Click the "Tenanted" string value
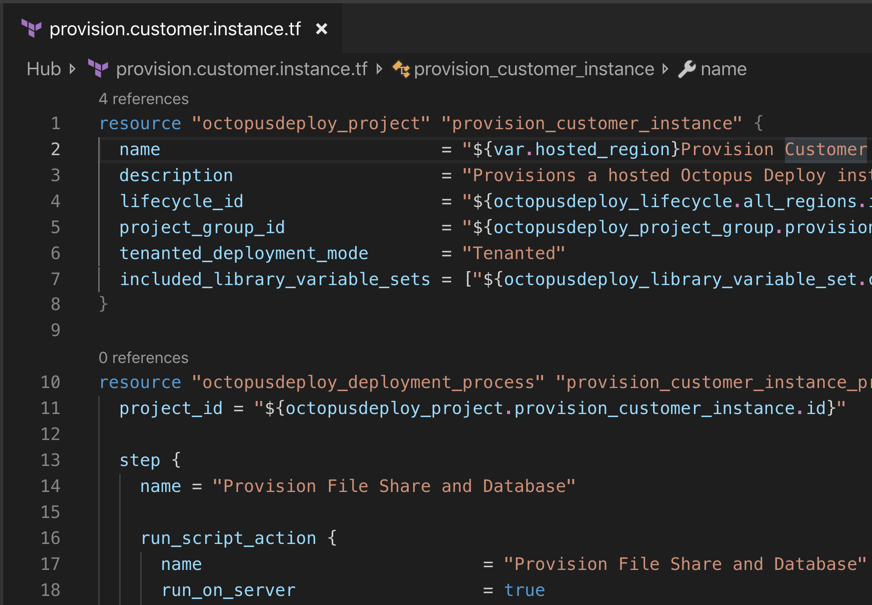Viewport: 872px width, 605px height. point(514,253)
